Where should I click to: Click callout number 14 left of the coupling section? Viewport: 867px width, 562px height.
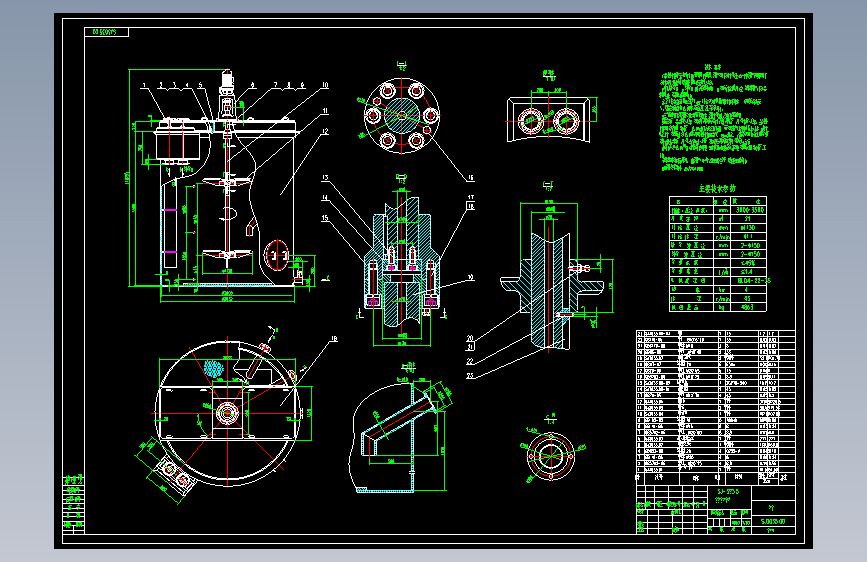pos(325,197)
